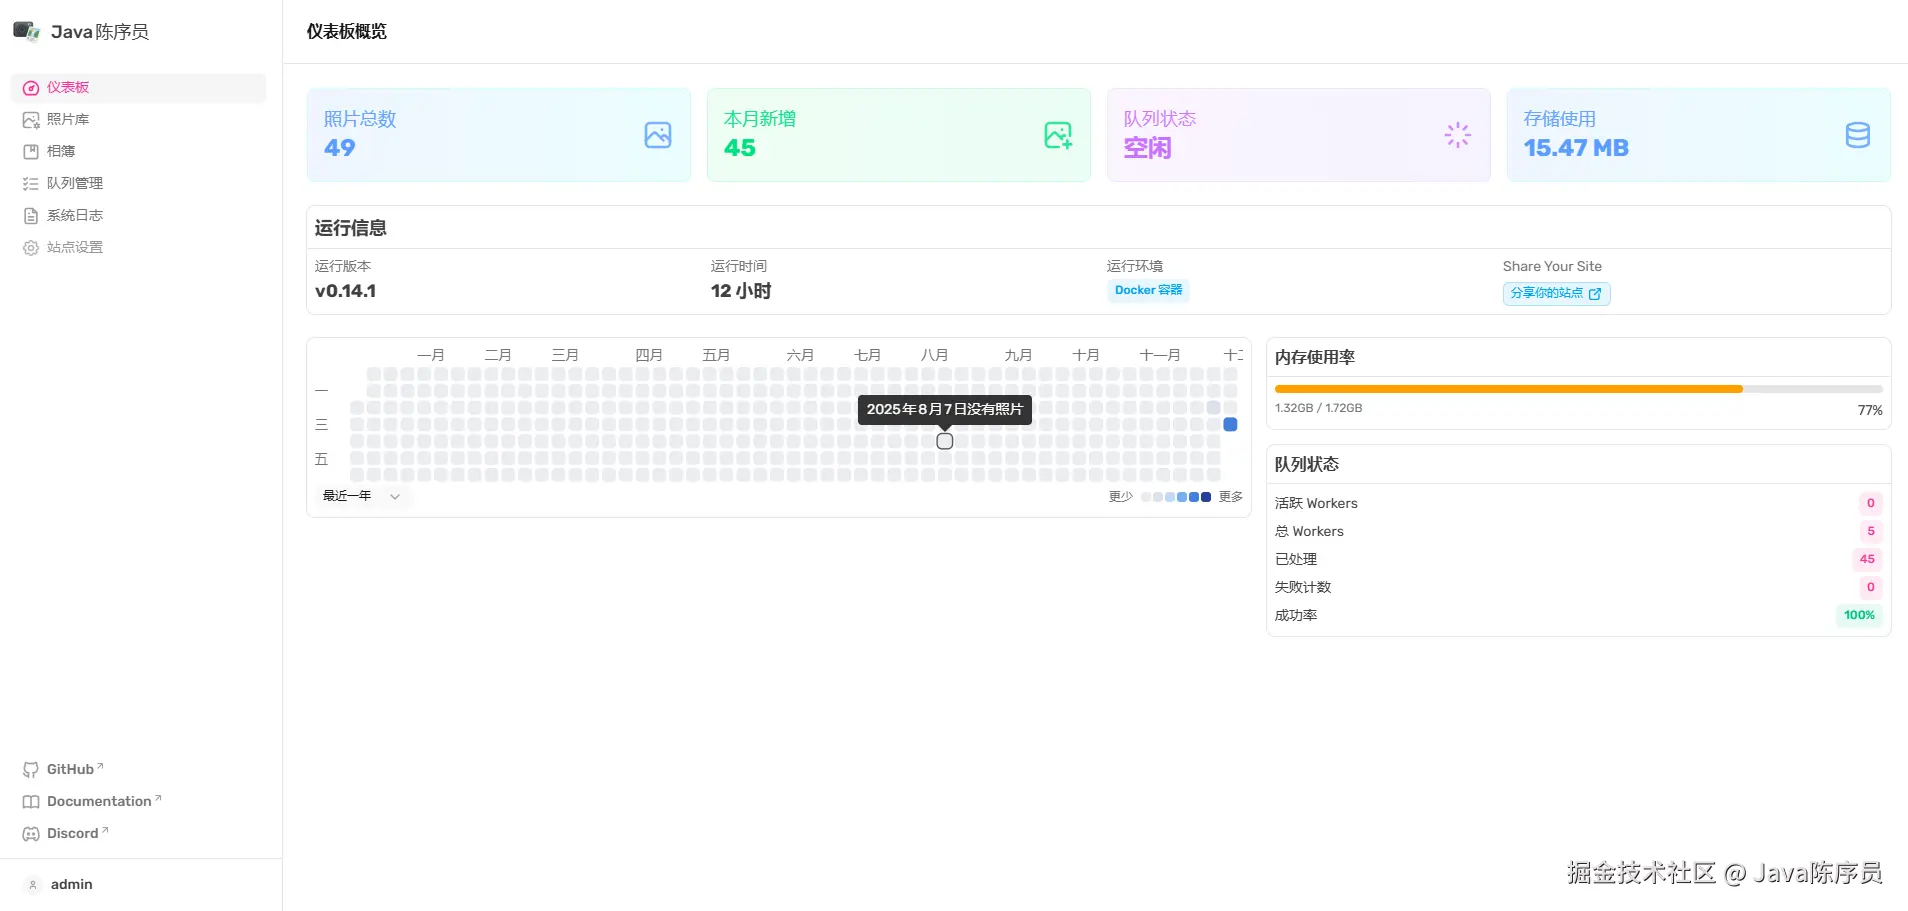
Task: Click the GitHub icon in sidebar
Action: point(31,770)
